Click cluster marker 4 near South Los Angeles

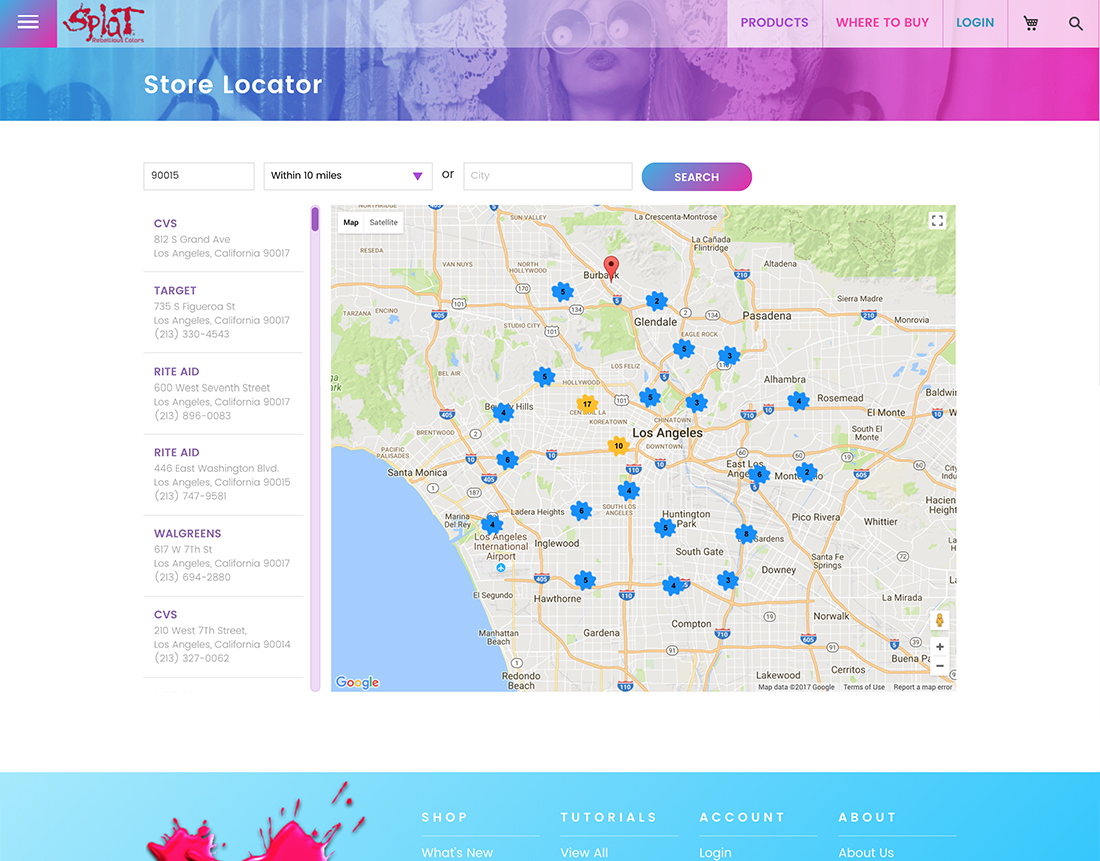pyautogui.click(x=629, y=490)
